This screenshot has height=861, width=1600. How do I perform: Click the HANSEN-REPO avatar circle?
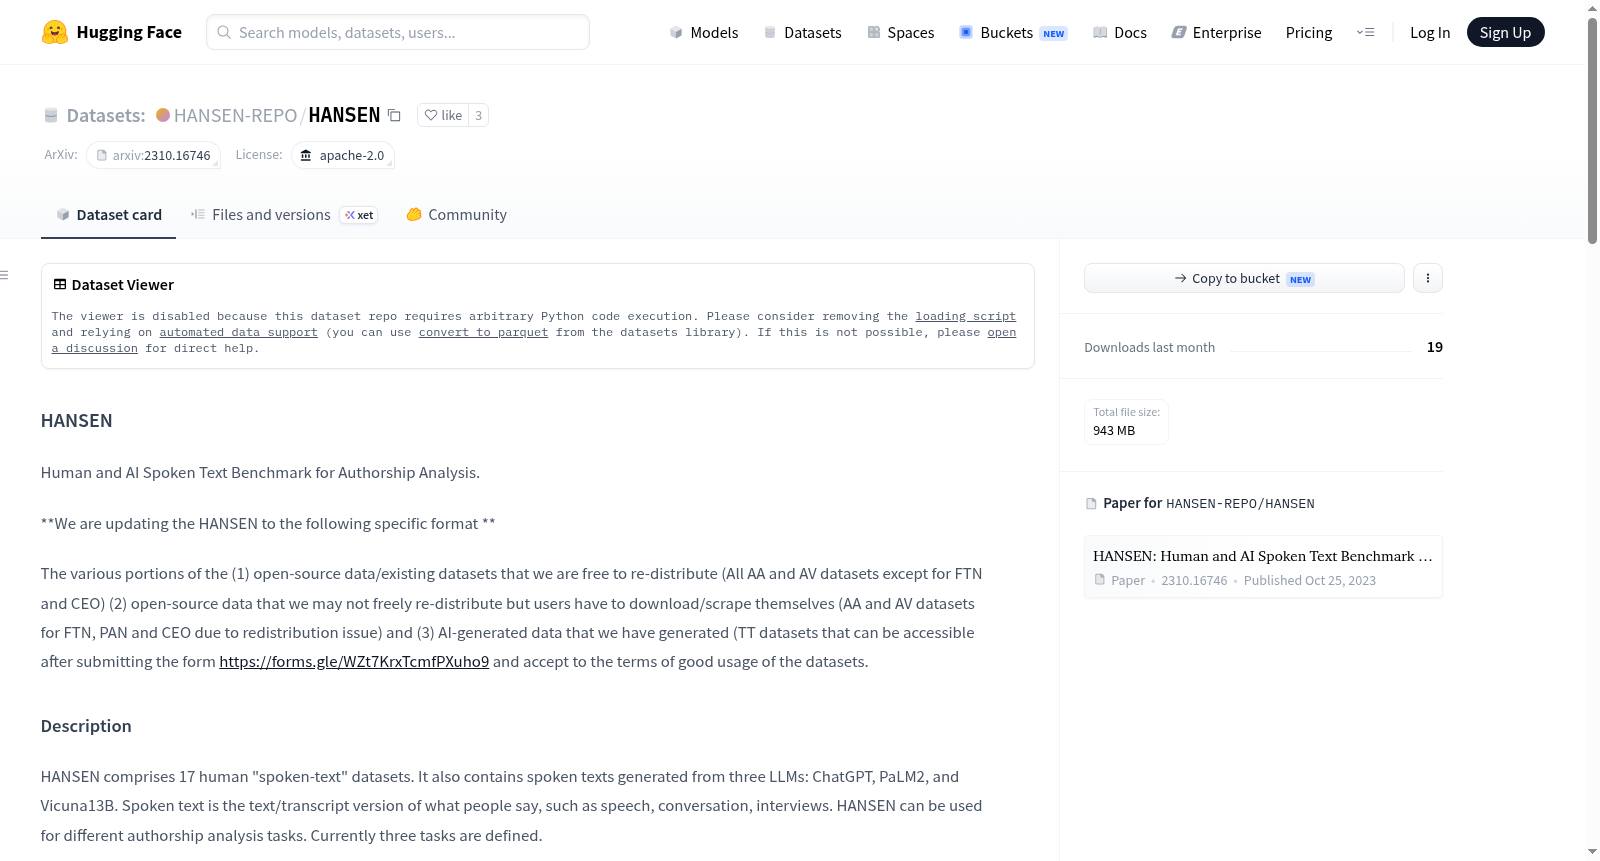coord(163,115)
